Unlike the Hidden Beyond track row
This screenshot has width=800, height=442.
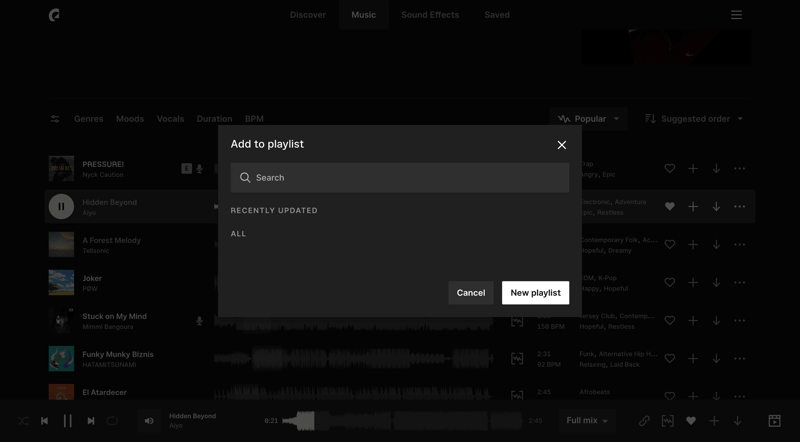click(670, 206)
